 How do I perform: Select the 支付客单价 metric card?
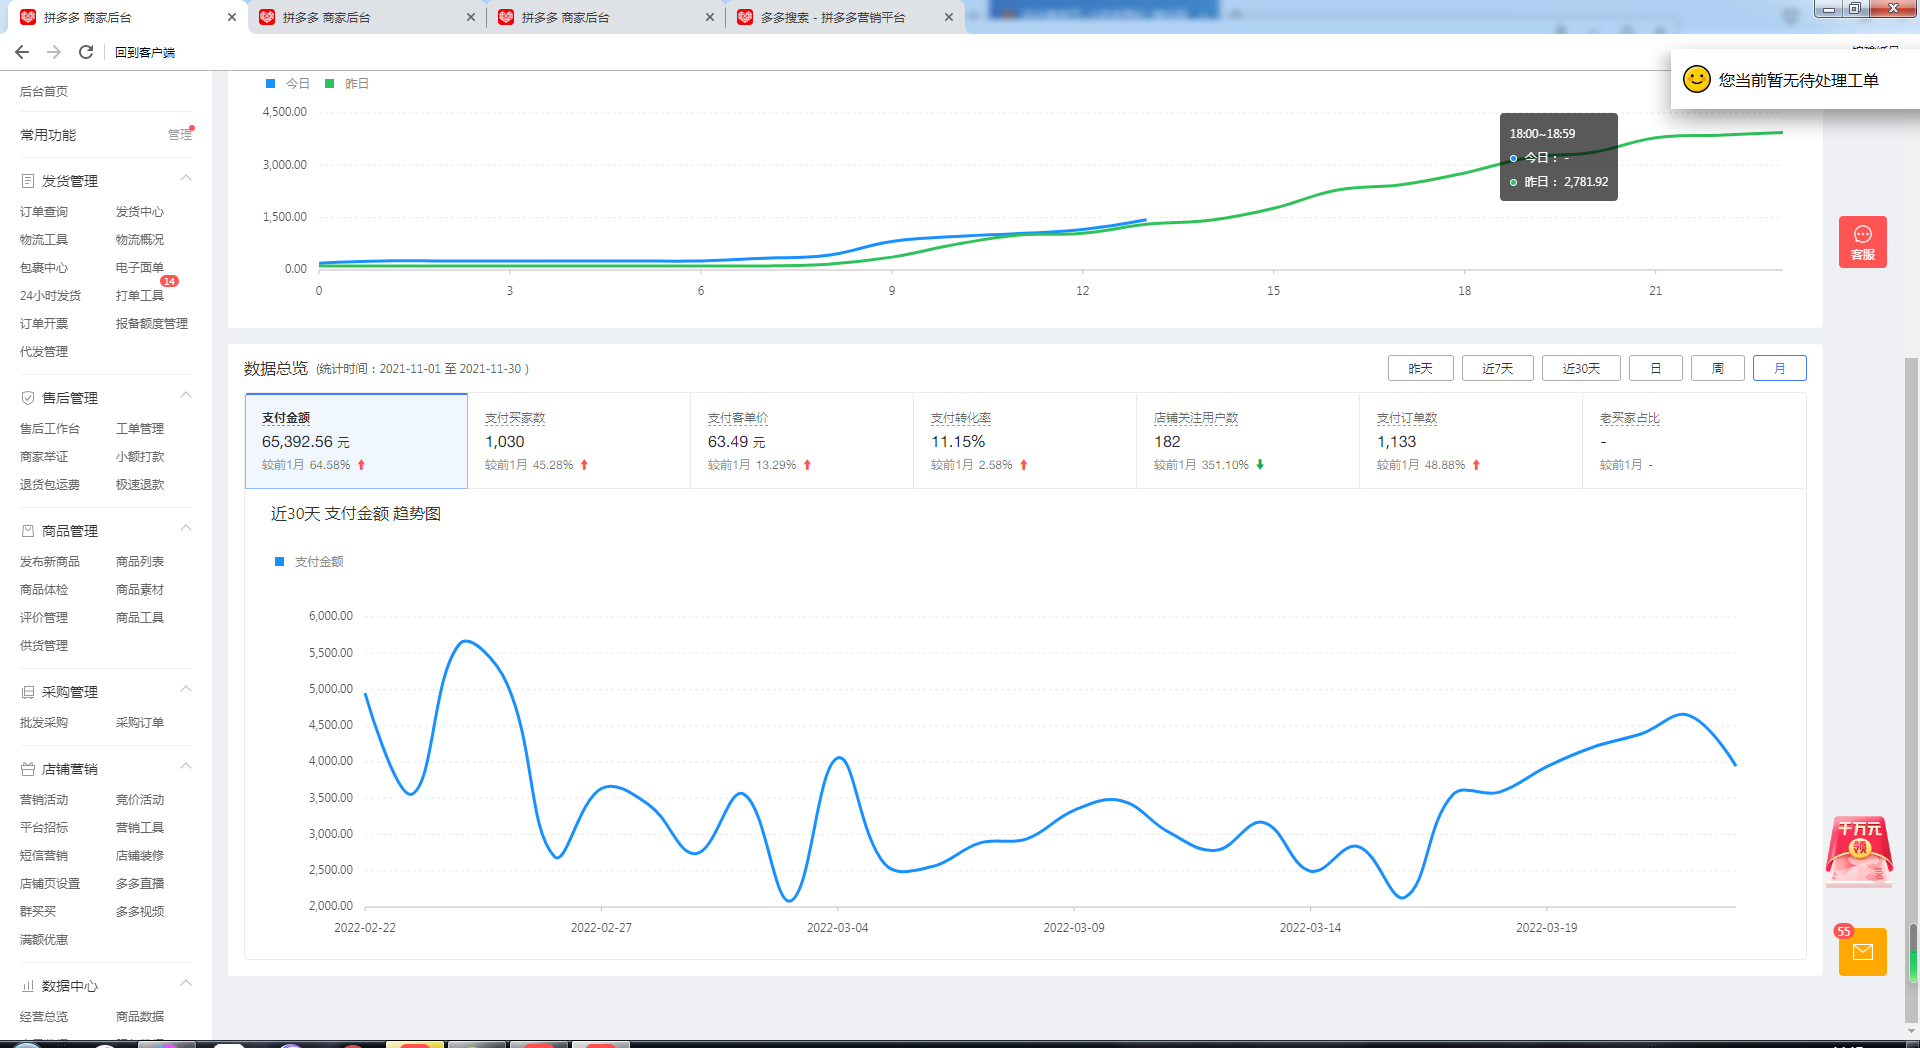pyautogui.click(x=802, y=441)
